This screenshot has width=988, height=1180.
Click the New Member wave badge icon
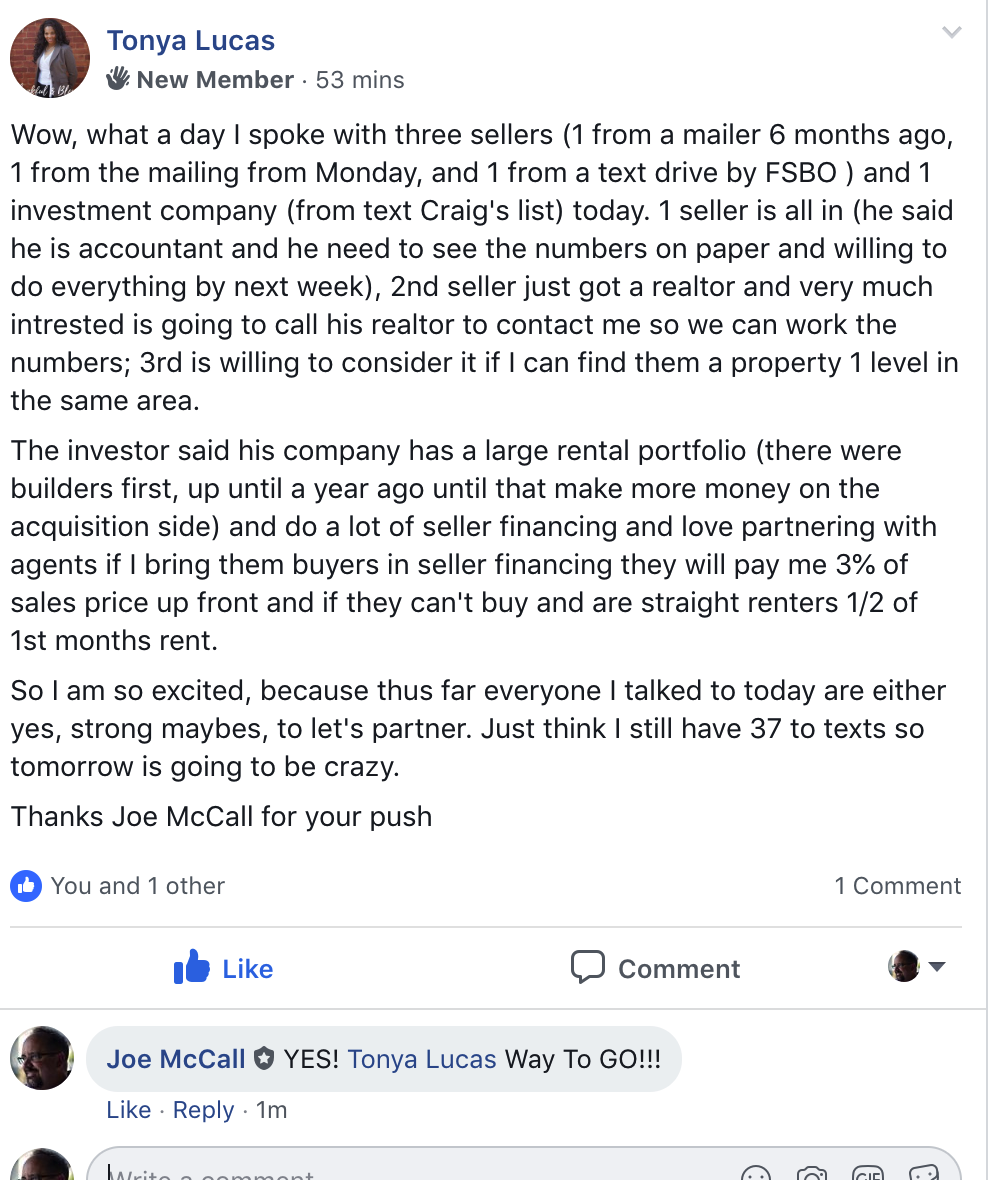click(118, 78)
